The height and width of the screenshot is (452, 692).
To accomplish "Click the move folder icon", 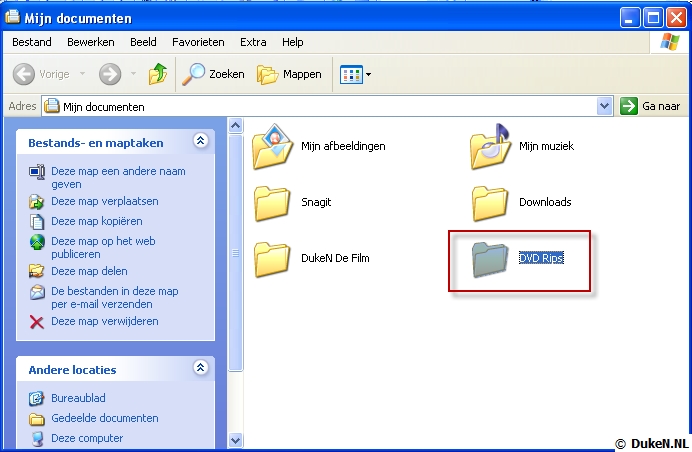I will coord(37,202).
